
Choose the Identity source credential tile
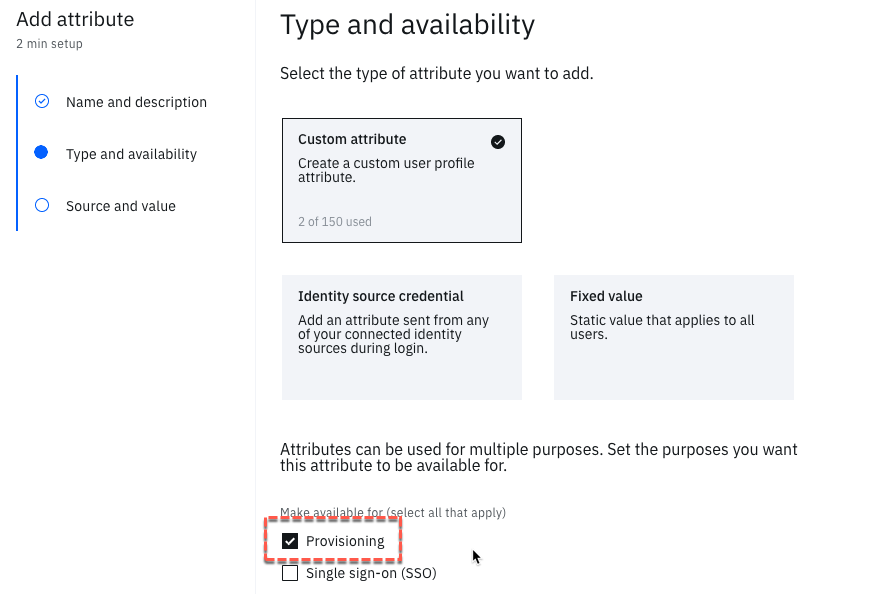coord(401,337)
